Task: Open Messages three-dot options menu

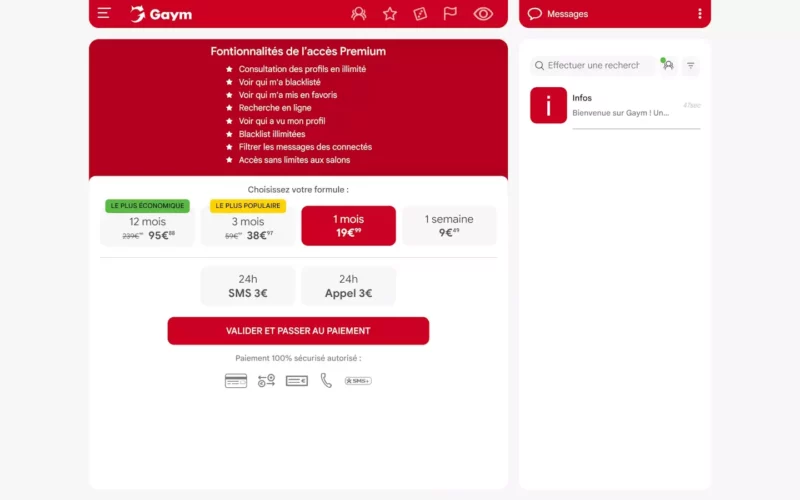Action: tap(699, 14)
